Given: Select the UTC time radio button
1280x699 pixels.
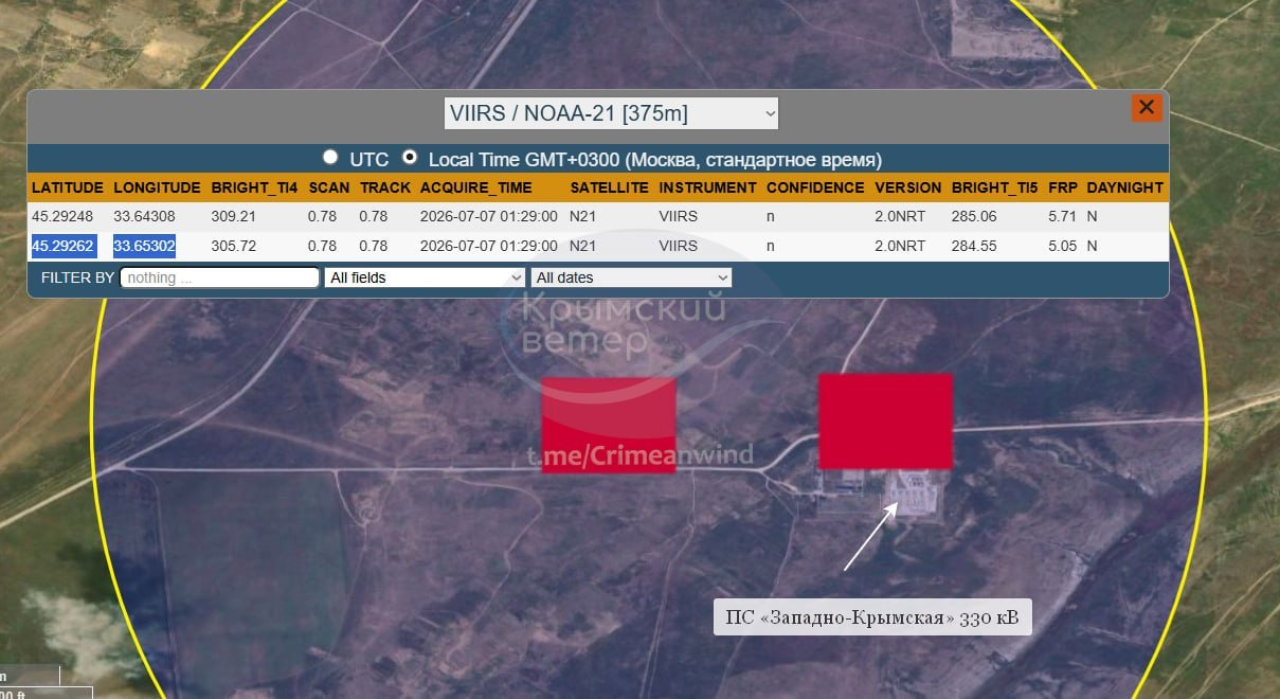Looking at the screenshot, I should 330,157.
